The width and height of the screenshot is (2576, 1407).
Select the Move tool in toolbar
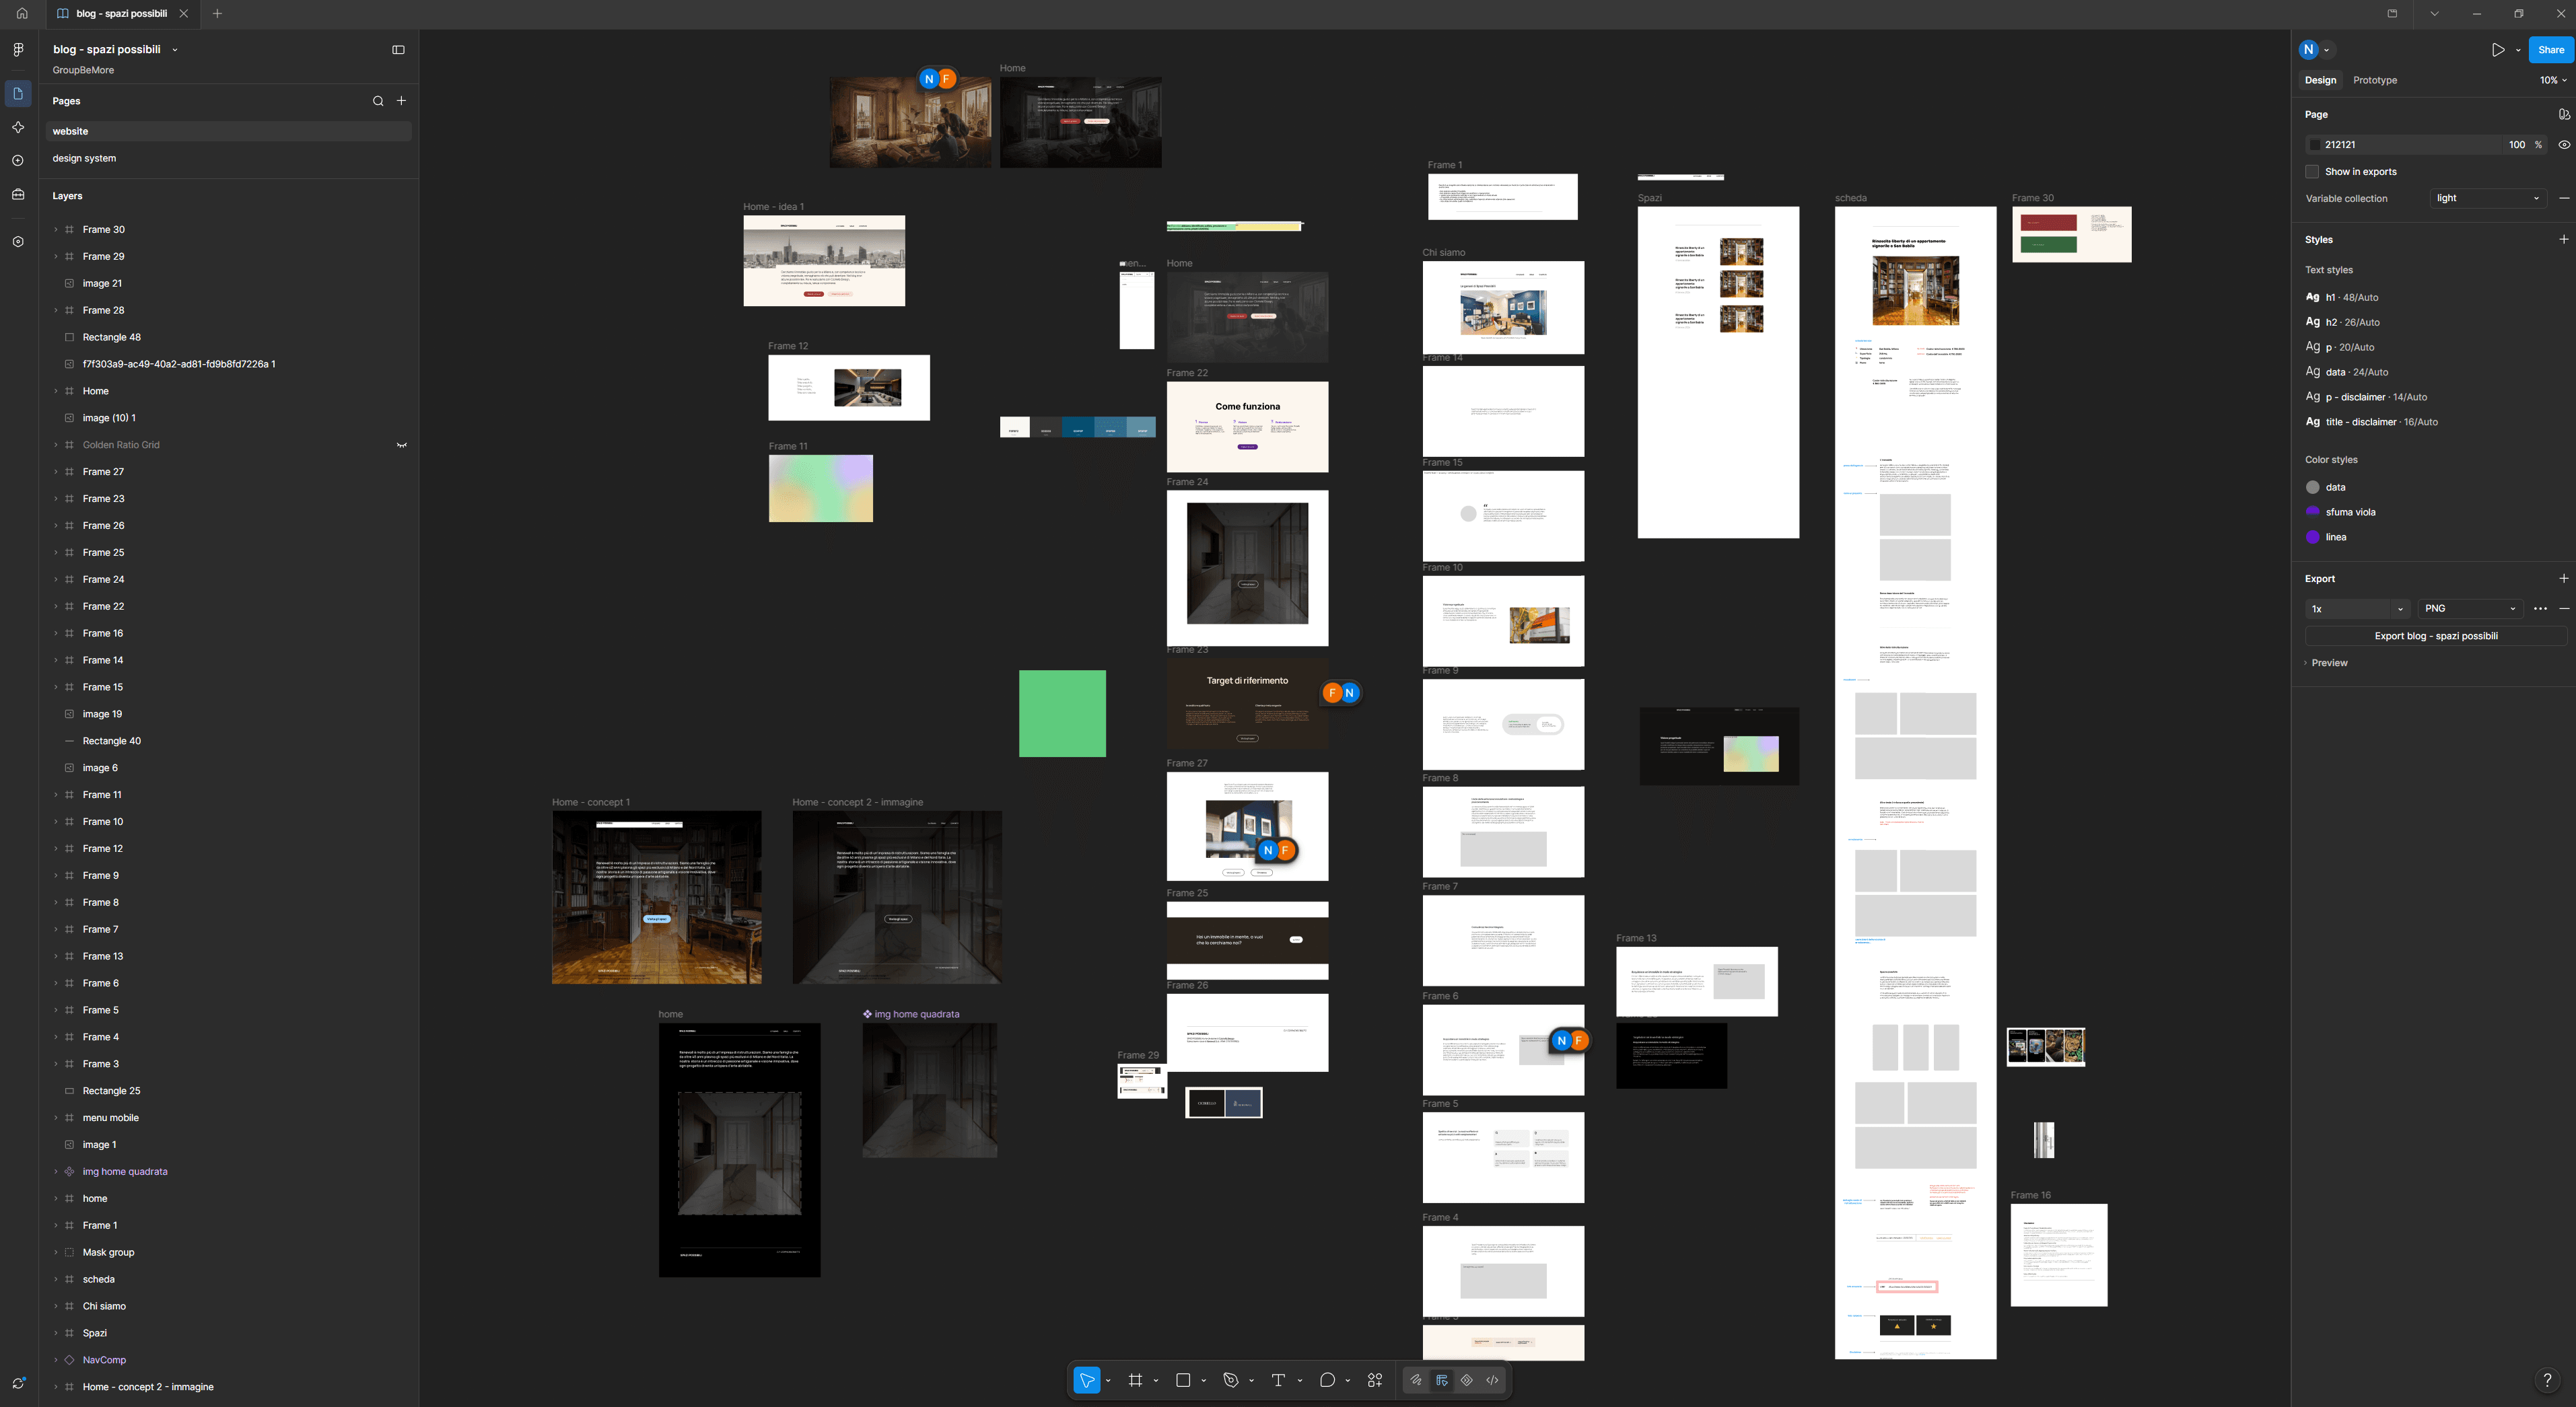click(1086, 1380)
